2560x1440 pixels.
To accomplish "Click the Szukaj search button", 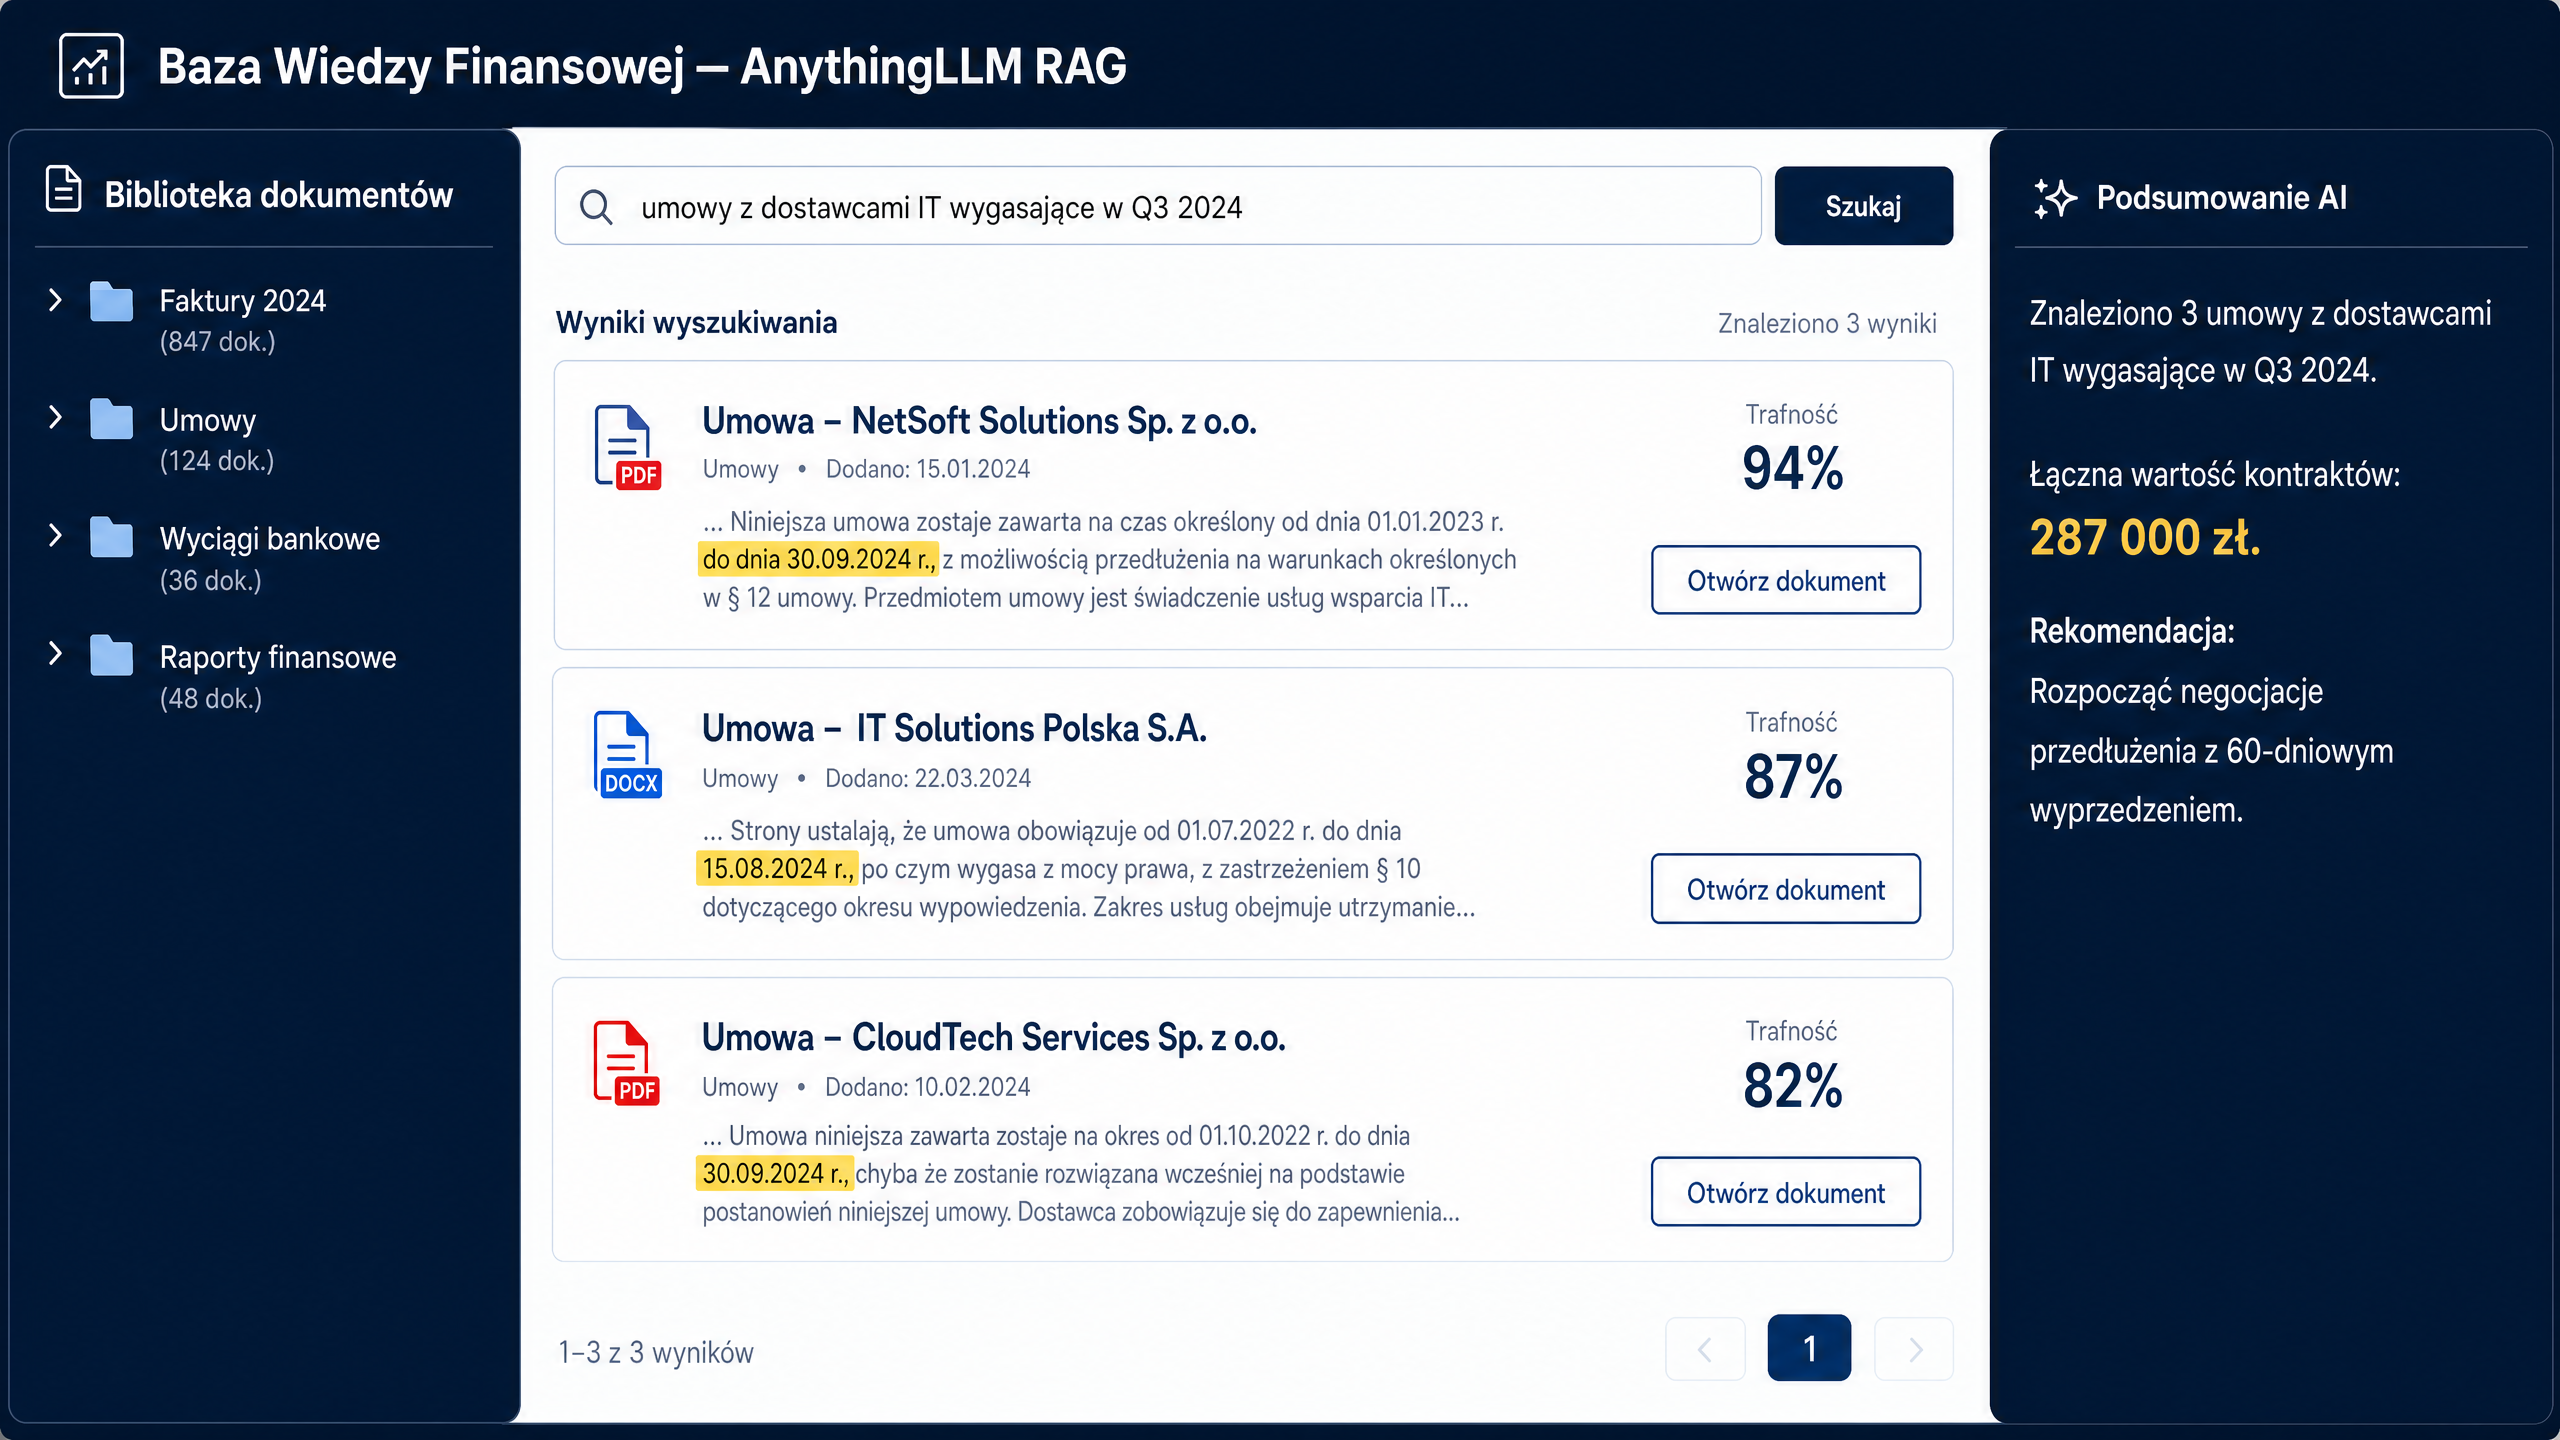I will coord(1863,206).
